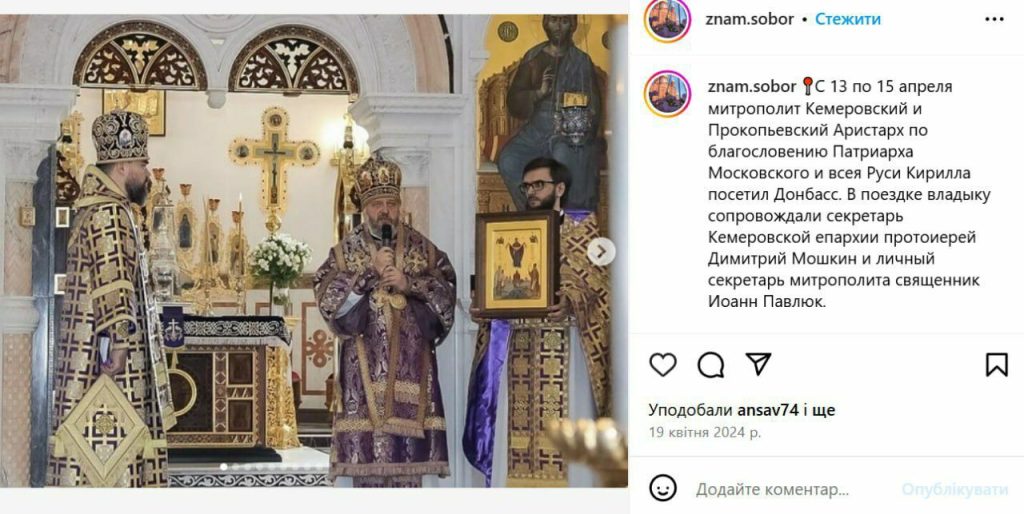Click the Стежити follow link
The height and width of the screenshot is (514, 1024).
click(848, 19)
